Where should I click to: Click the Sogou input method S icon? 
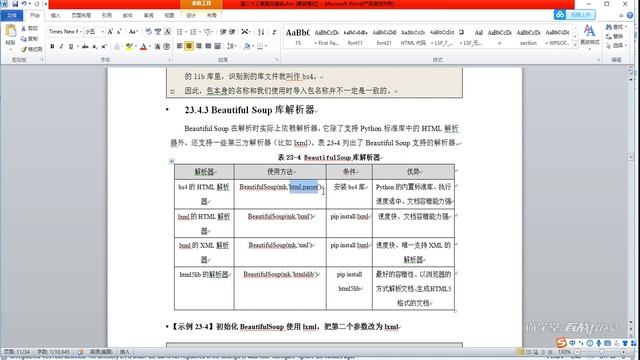[x=562, y=342]
